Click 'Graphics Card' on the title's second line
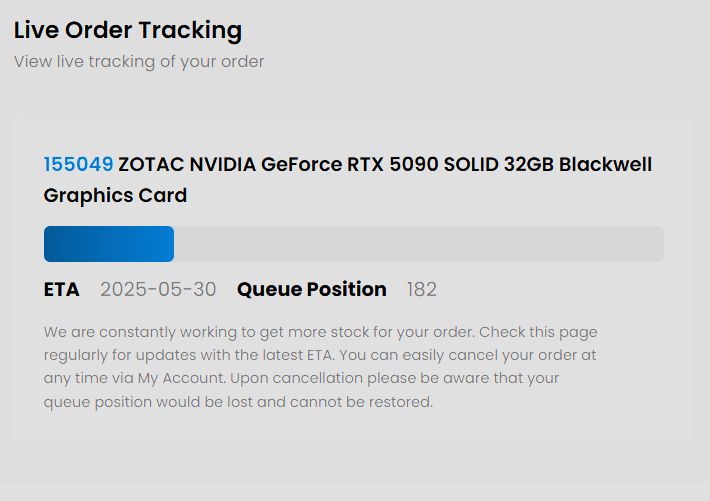This screenshot has height=501, width=710. (115, 195)
